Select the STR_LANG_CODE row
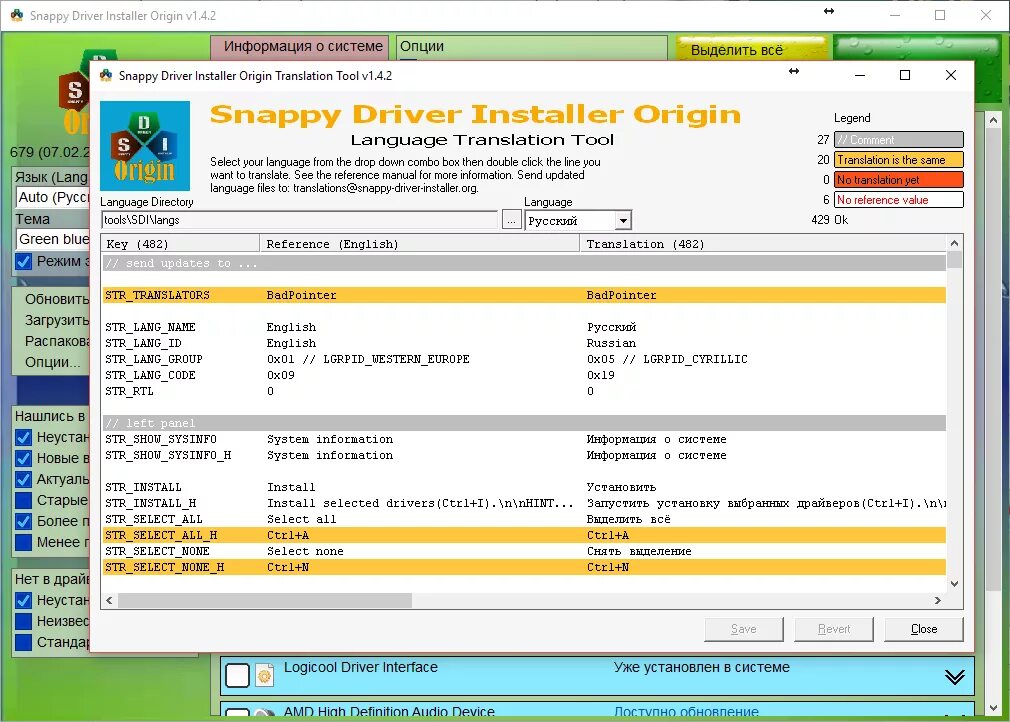This screenshot has width=1010, height=722. (x=524, y=375)
